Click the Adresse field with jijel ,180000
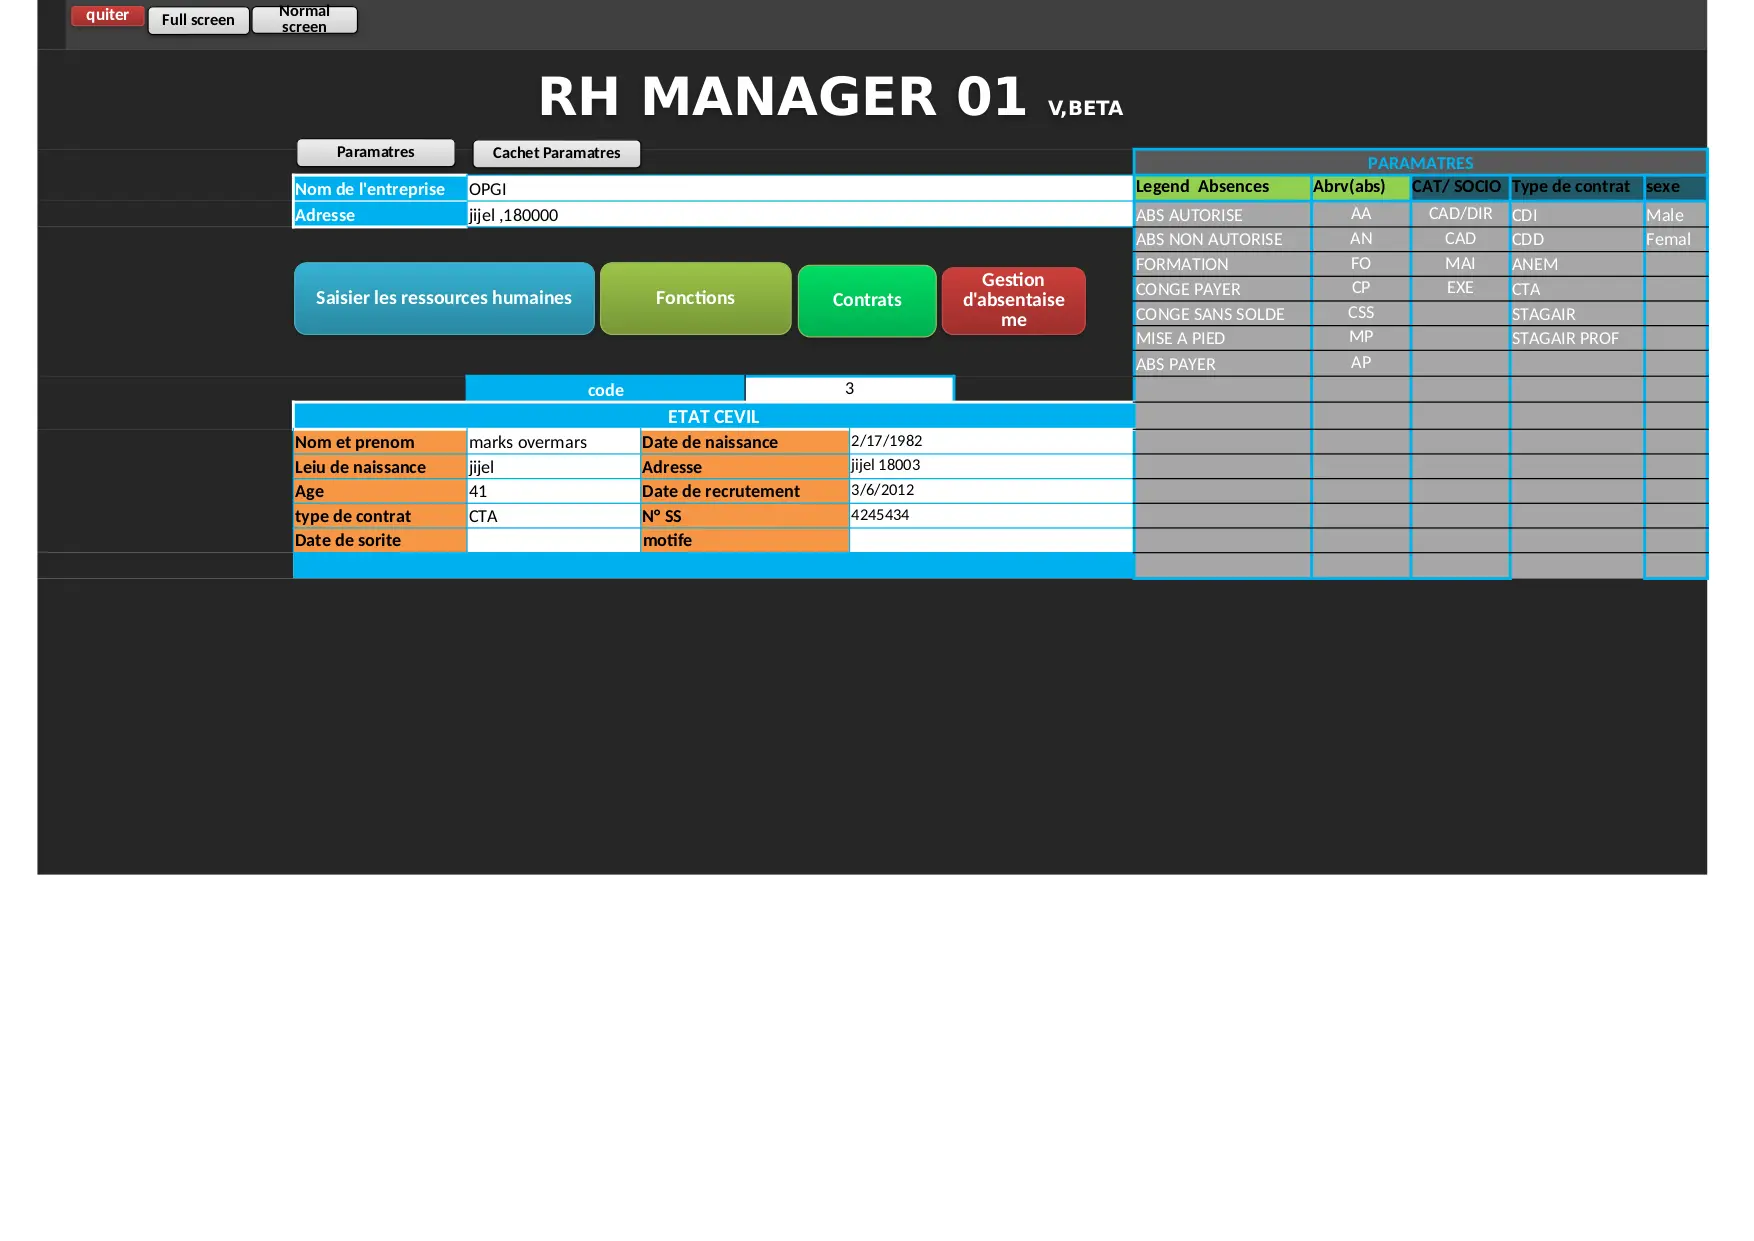Viewport: 1754px width, 1241px height. tap(798, 215)
